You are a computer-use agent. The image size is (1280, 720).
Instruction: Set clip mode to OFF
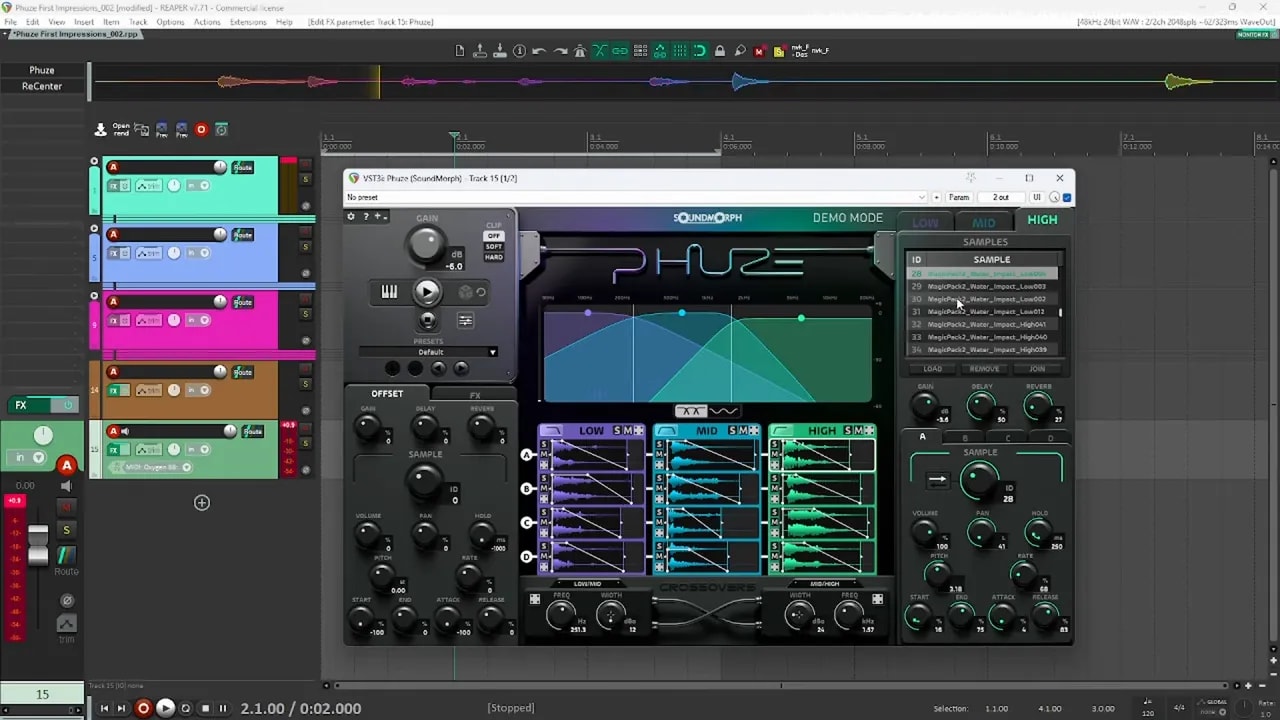494,236
